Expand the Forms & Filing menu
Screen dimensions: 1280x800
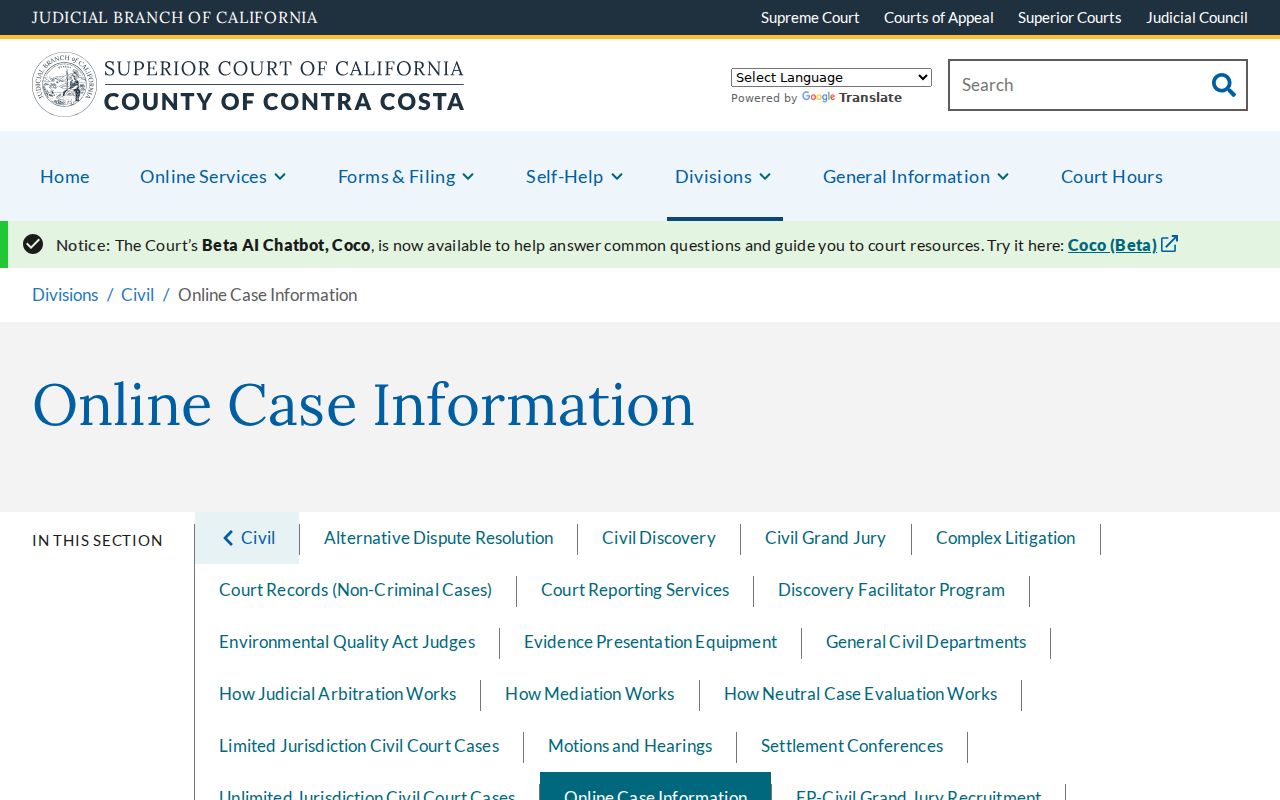(x=406, y=176)
